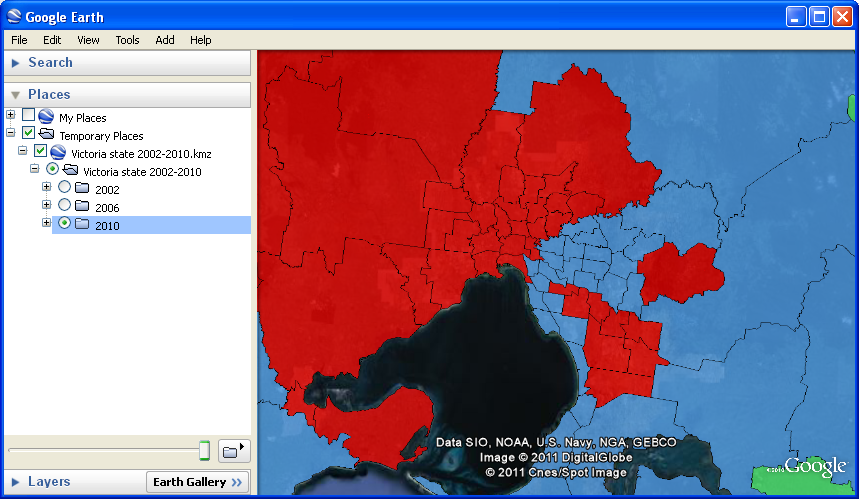Open the File menu
Image resolution: width=859 pixels, height=499 pixels.
point(19,40)
